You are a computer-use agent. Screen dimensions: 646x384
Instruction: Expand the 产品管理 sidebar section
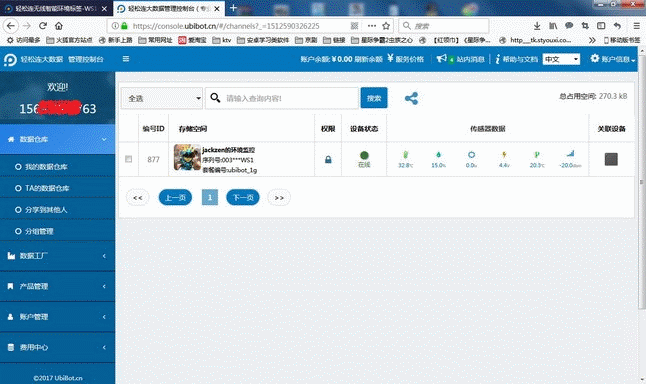57,286
